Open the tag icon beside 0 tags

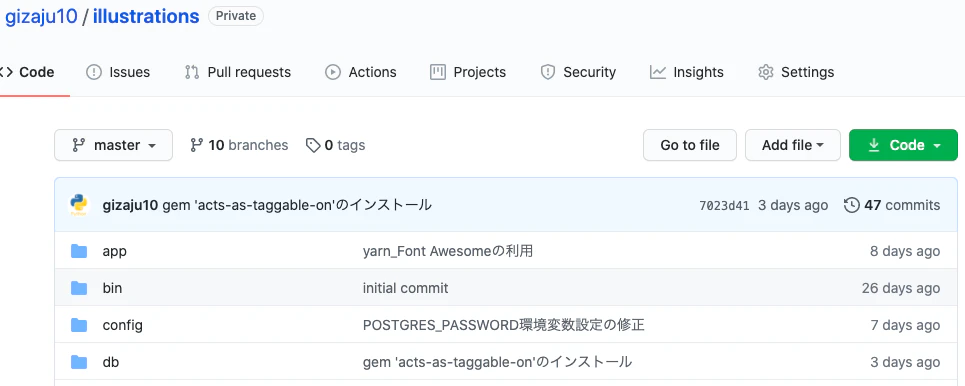pyautogui.click(x=313, y=145)
